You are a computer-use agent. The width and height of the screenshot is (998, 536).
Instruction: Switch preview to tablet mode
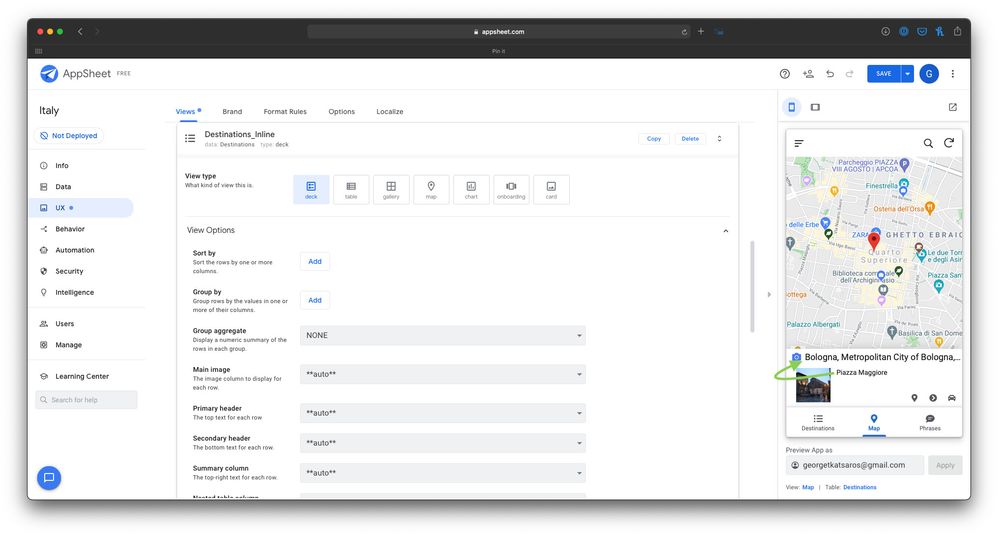click(x=815, y=107)
